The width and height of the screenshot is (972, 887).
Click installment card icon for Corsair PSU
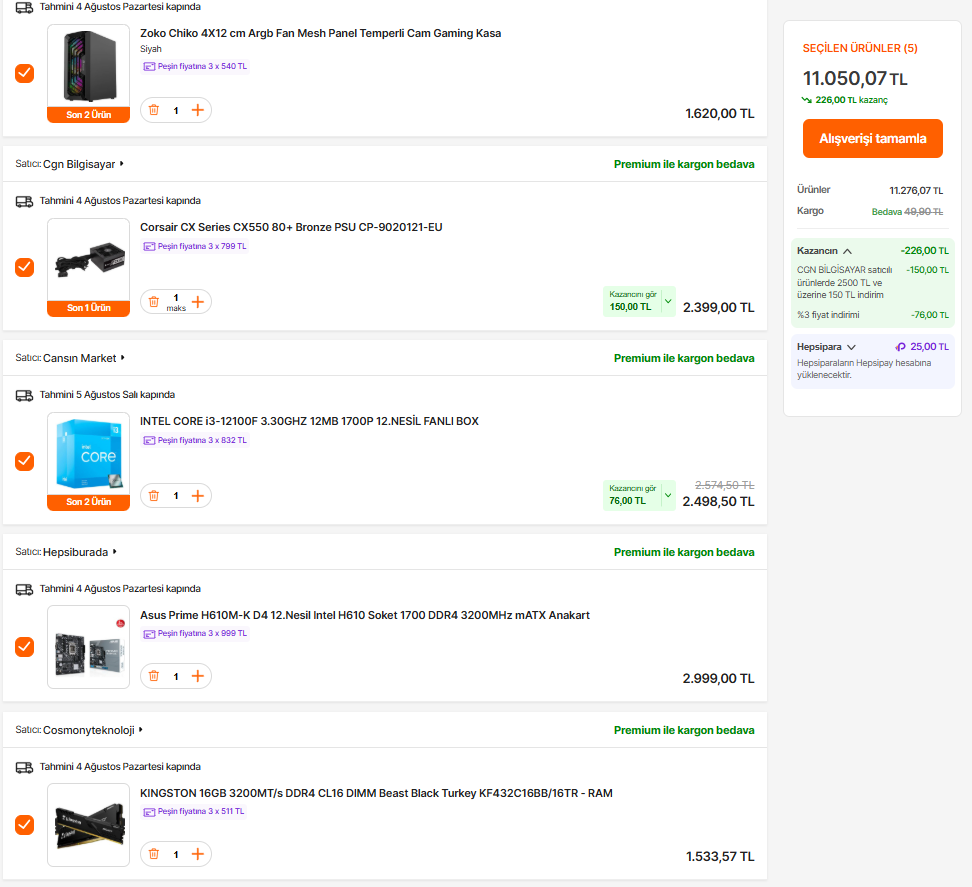[149, 247]
